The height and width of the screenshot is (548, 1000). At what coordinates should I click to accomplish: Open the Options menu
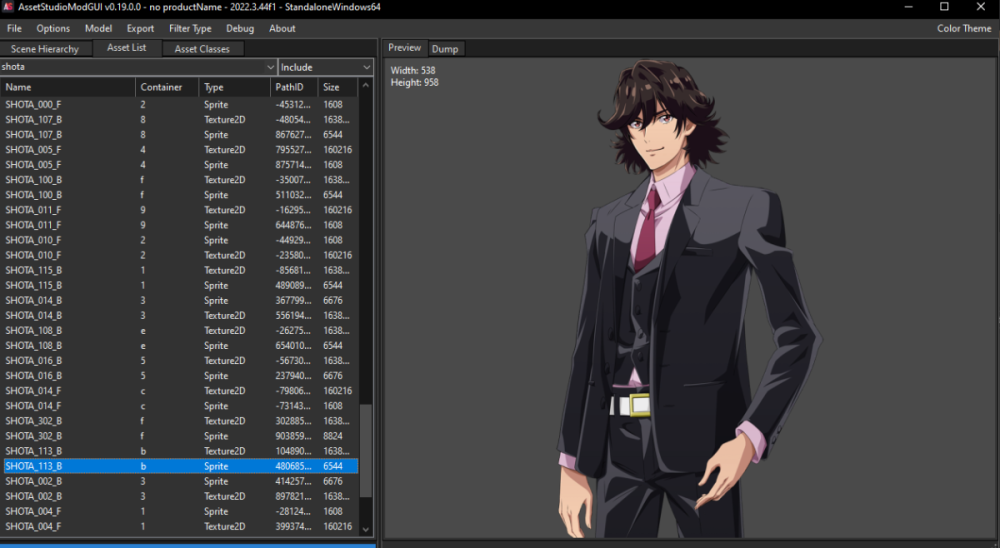pos(53,28)
